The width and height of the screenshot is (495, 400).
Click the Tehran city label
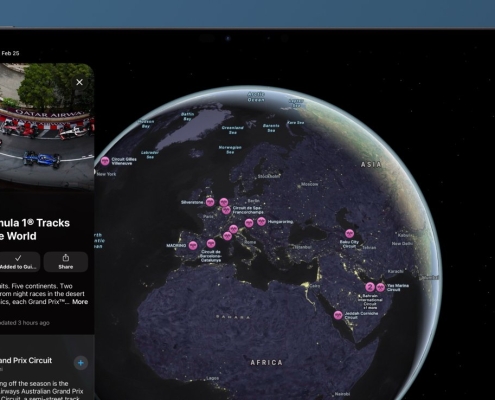click(x=369, y=247)
